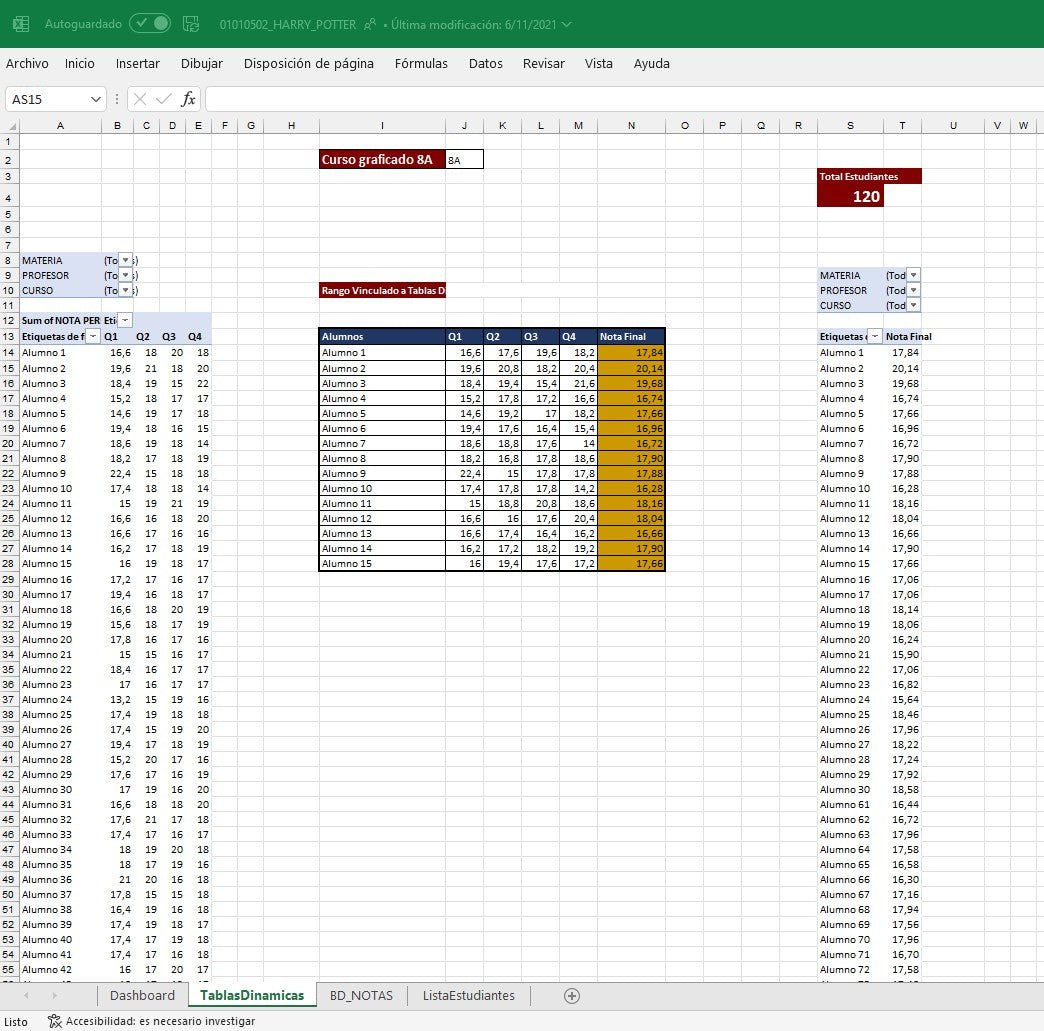This screenshot has height=1031, width=1044.
Task: Open the Revisar ribbon tab
Action: click(543, 63)
